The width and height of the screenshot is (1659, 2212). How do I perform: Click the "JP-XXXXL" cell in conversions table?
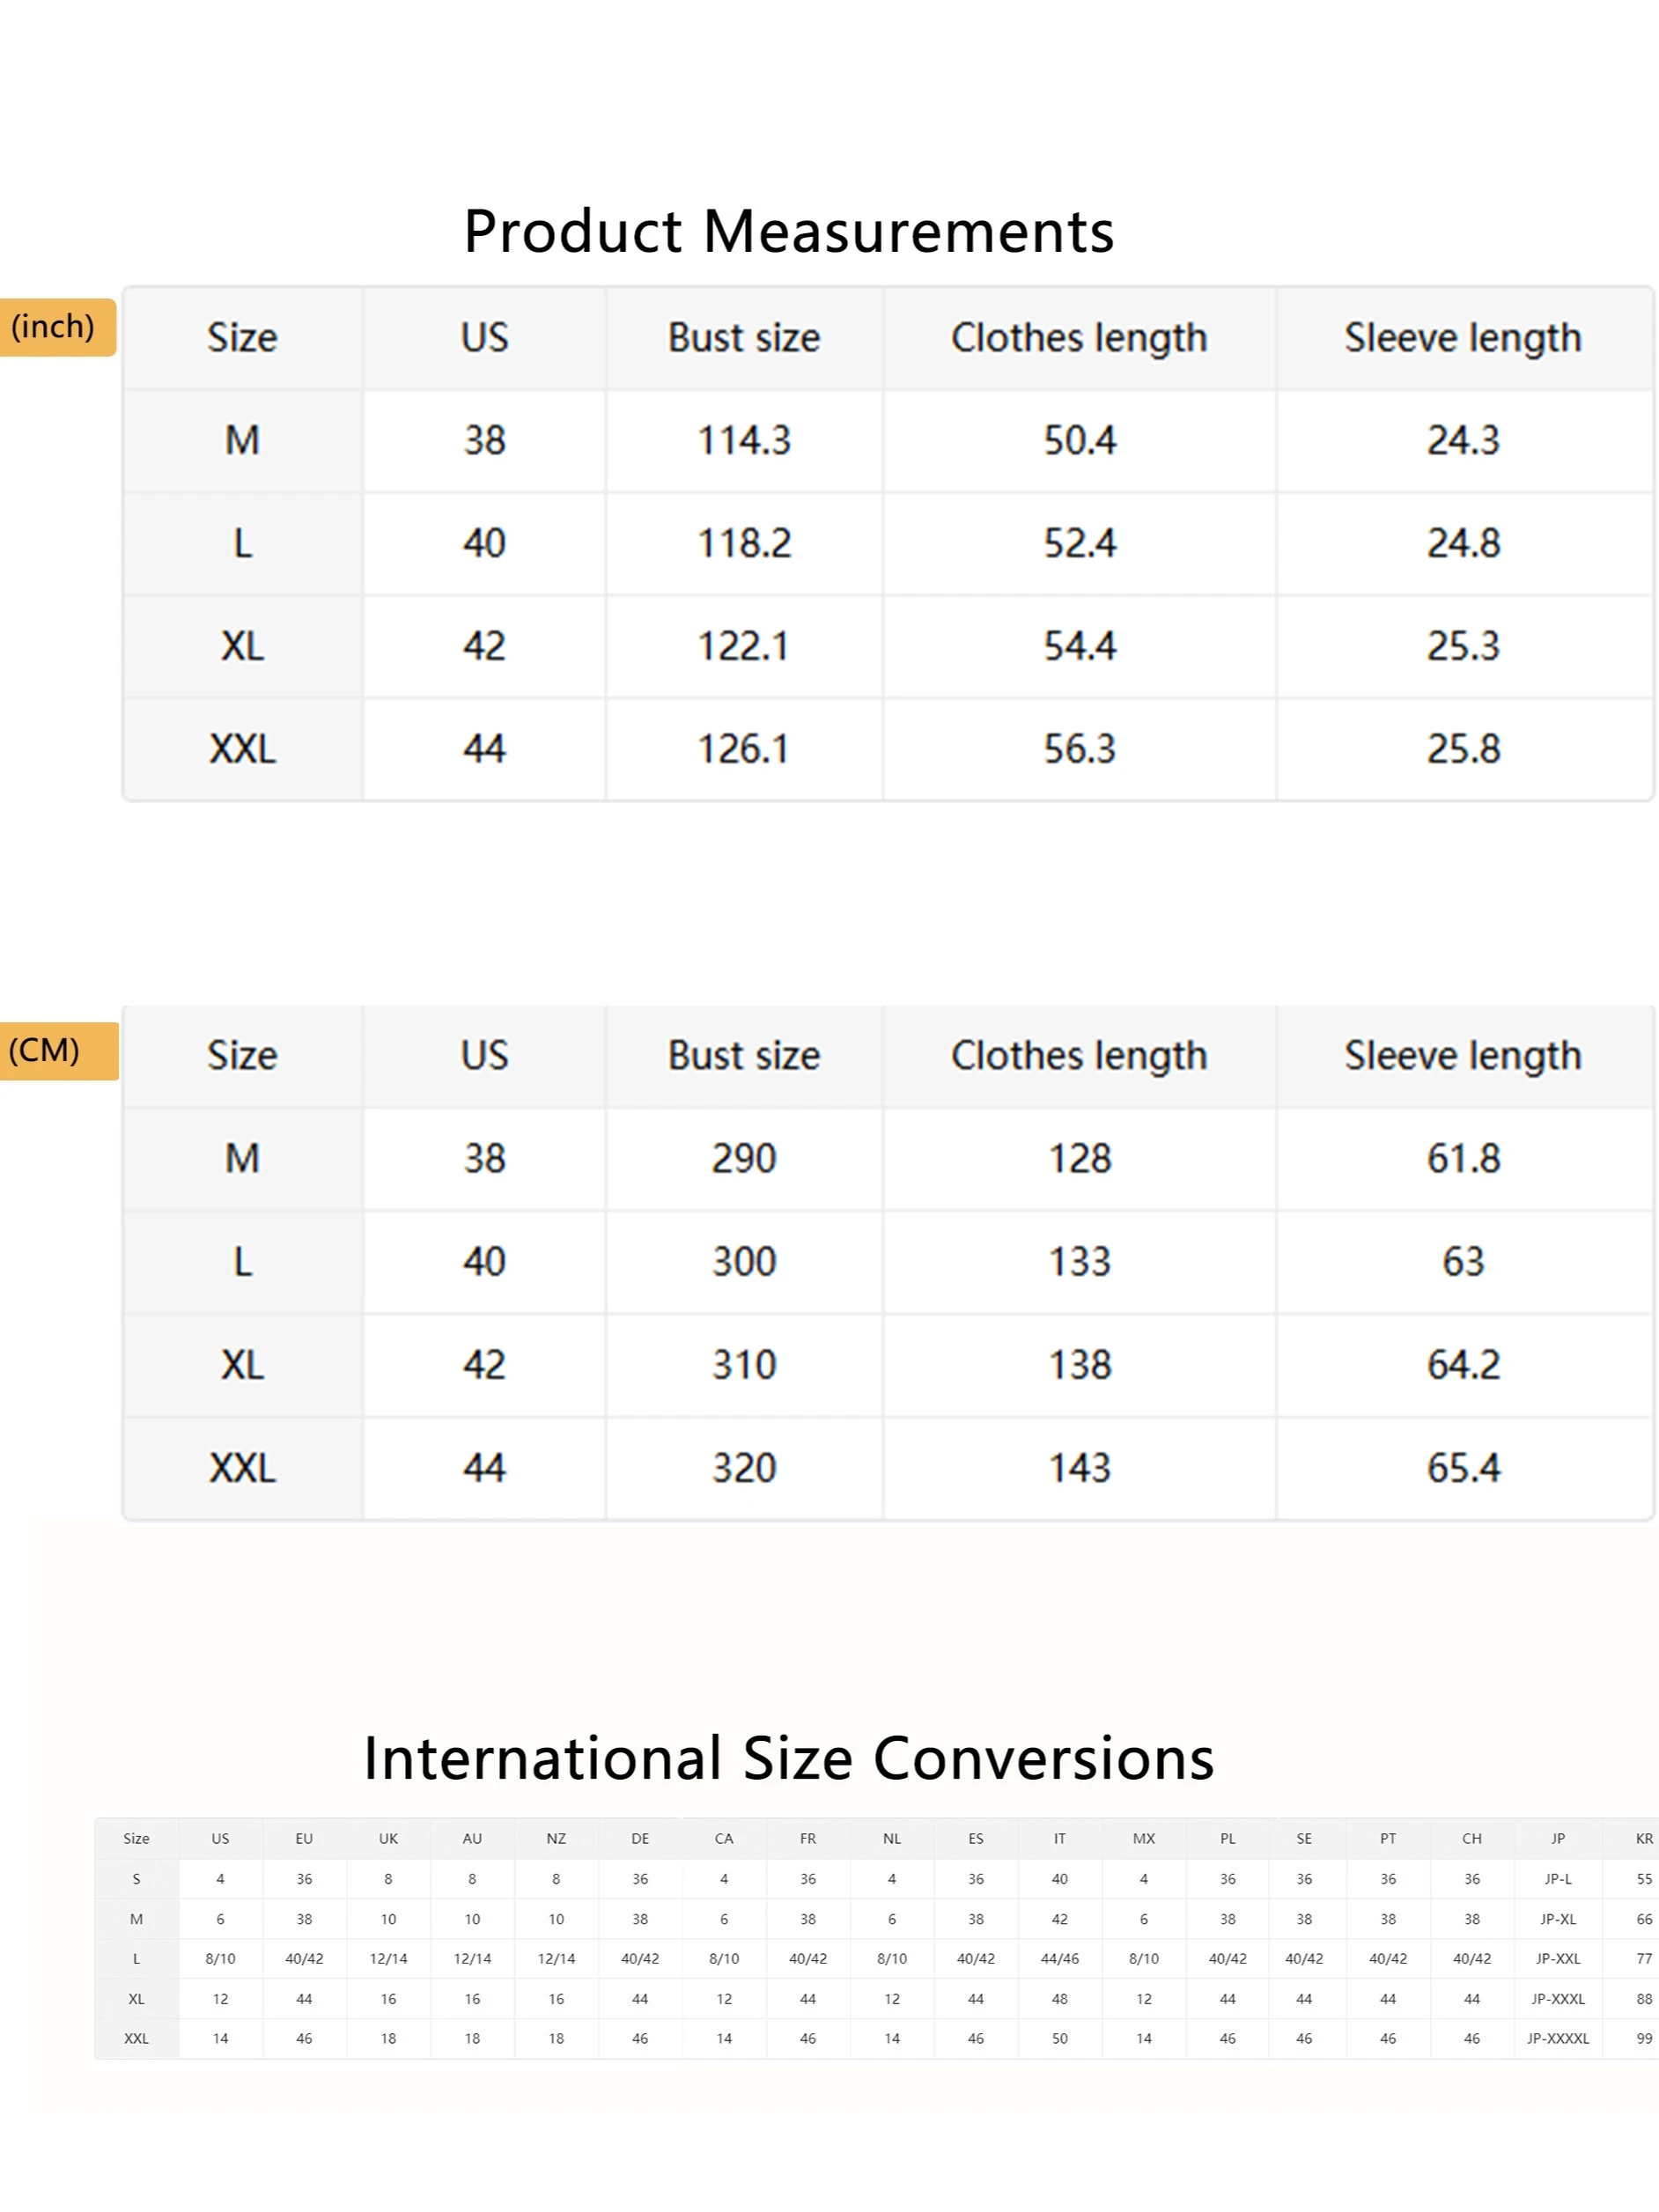tap(1557, 2038)
